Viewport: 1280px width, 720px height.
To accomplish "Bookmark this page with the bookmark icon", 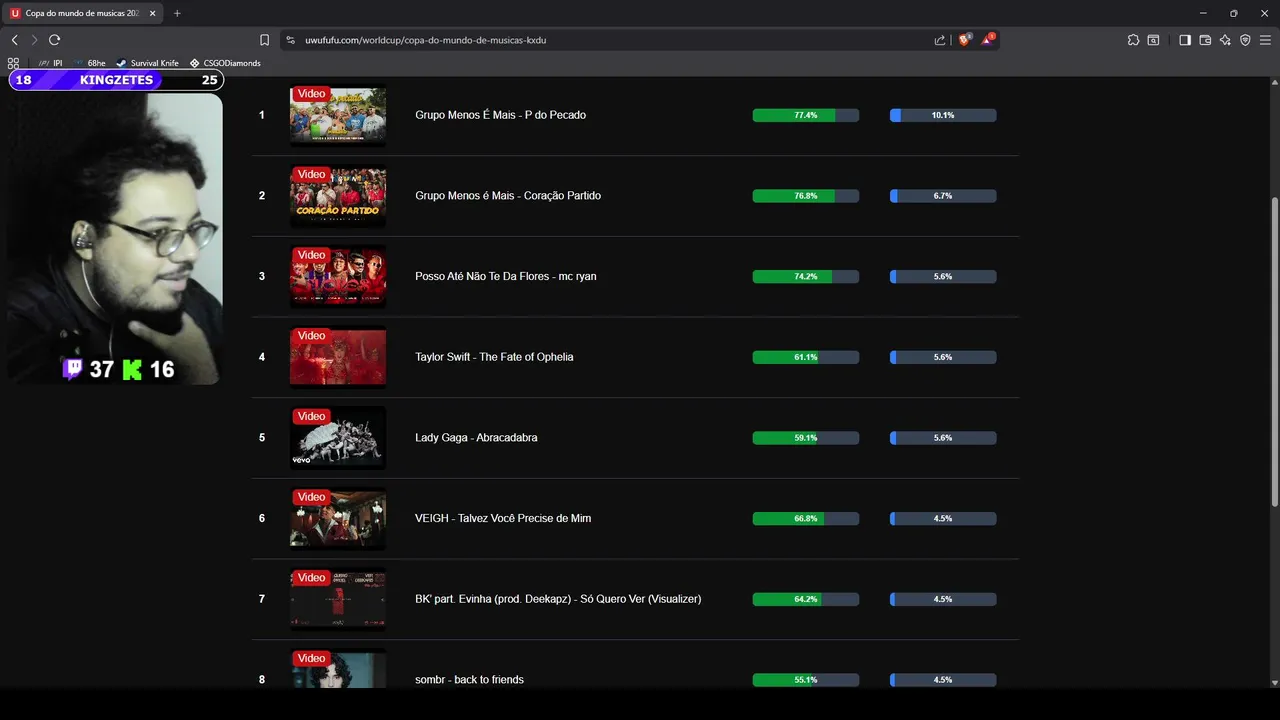I will click(264, 40).
